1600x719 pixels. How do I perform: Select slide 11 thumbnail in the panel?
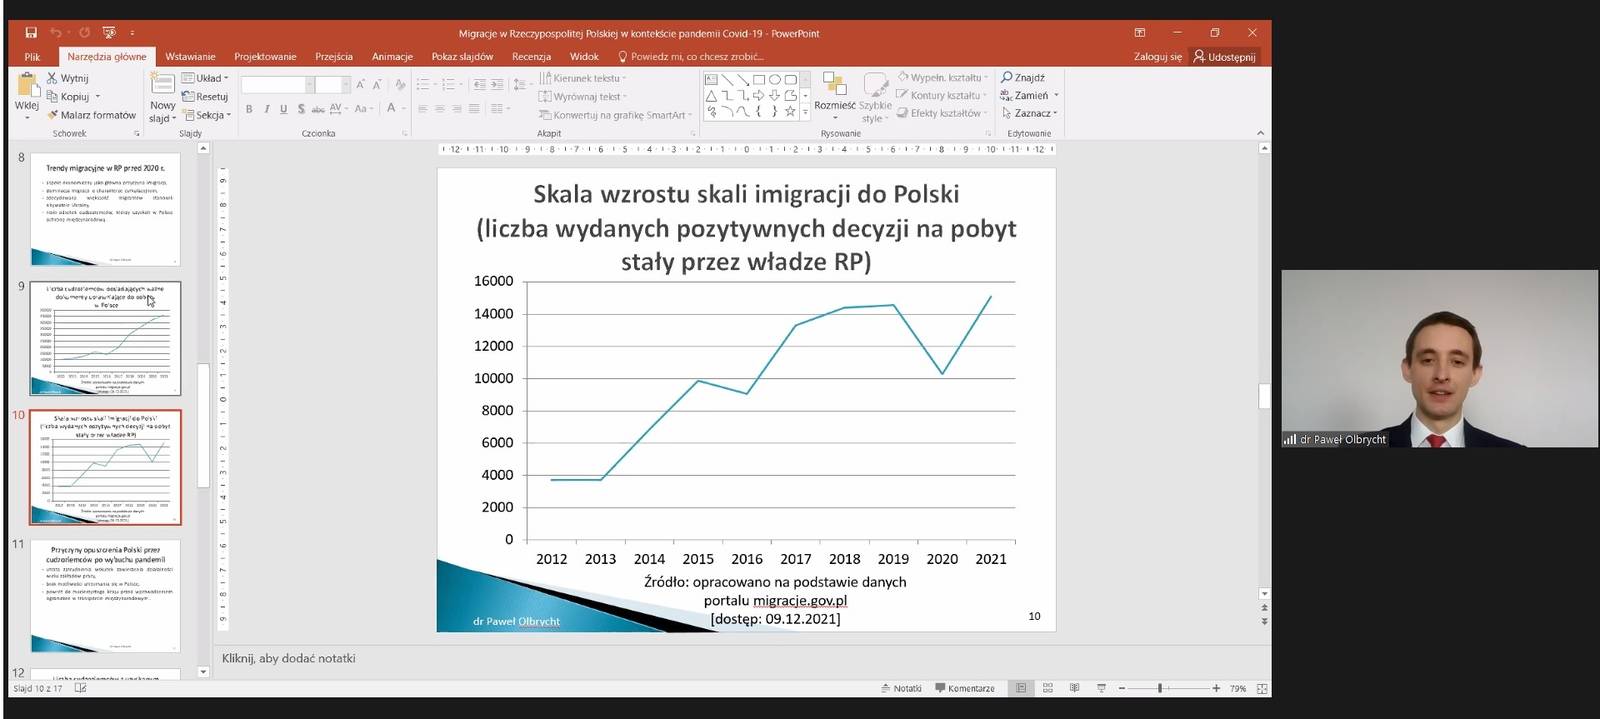point(105,596)
